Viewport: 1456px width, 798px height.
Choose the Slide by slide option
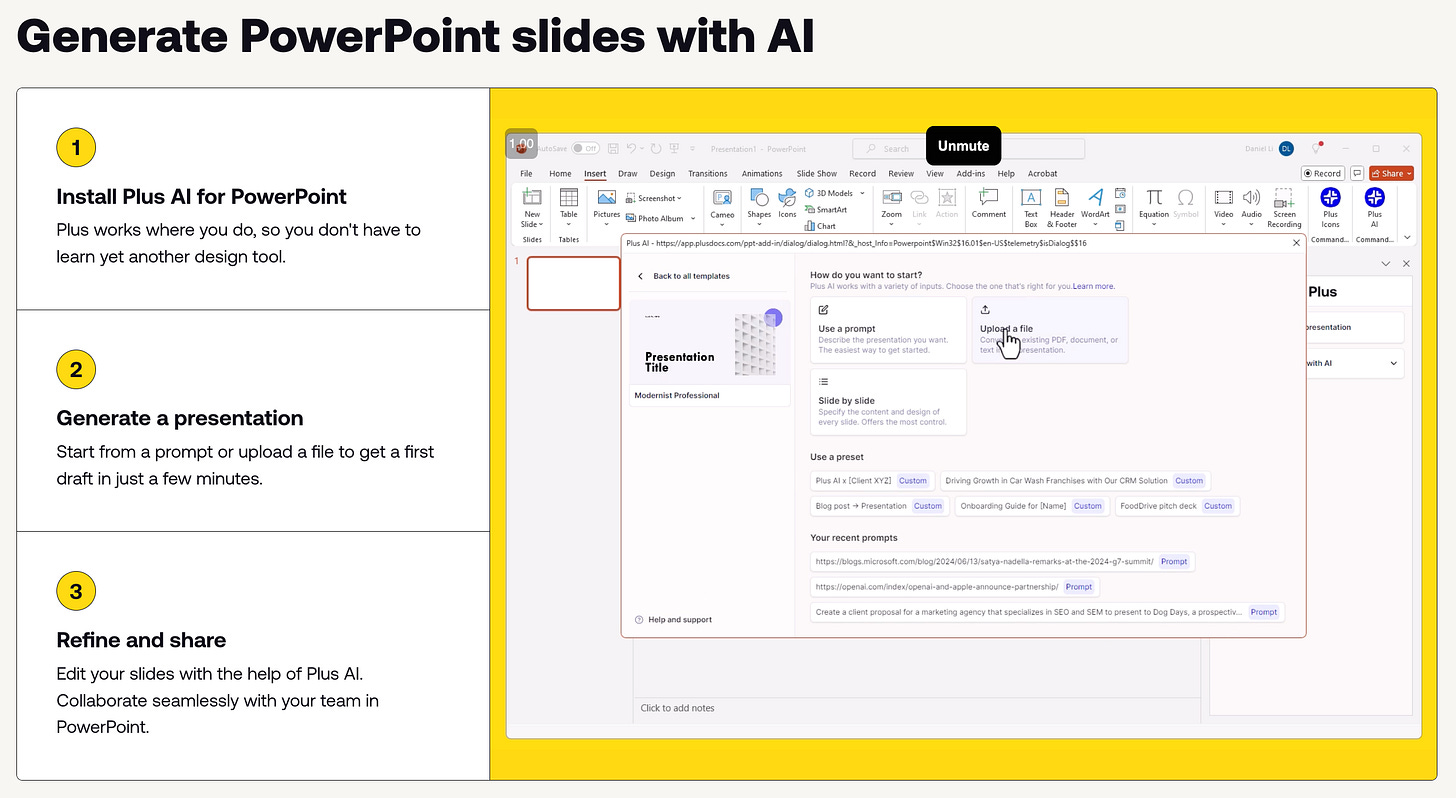click(x=888, y=402)
